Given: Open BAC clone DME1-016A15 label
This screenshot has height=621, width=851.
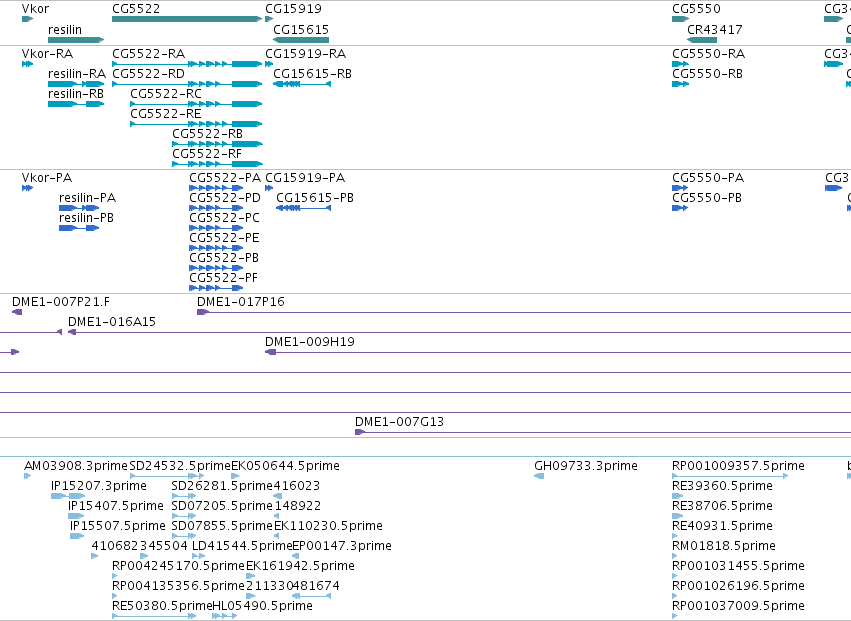Looking at the screenshot, I should [112, 322].
